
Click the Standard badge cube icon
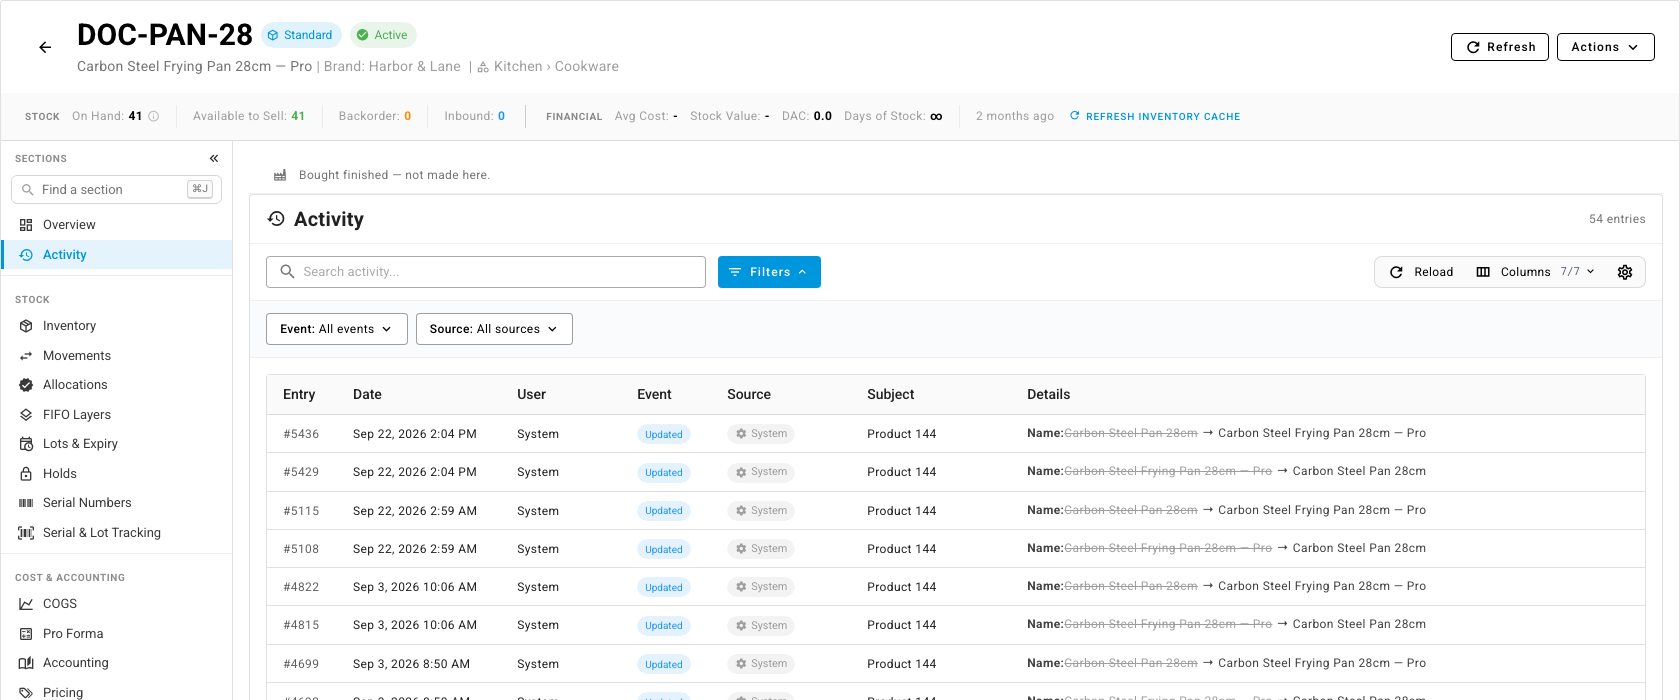[x=273, y=35]
